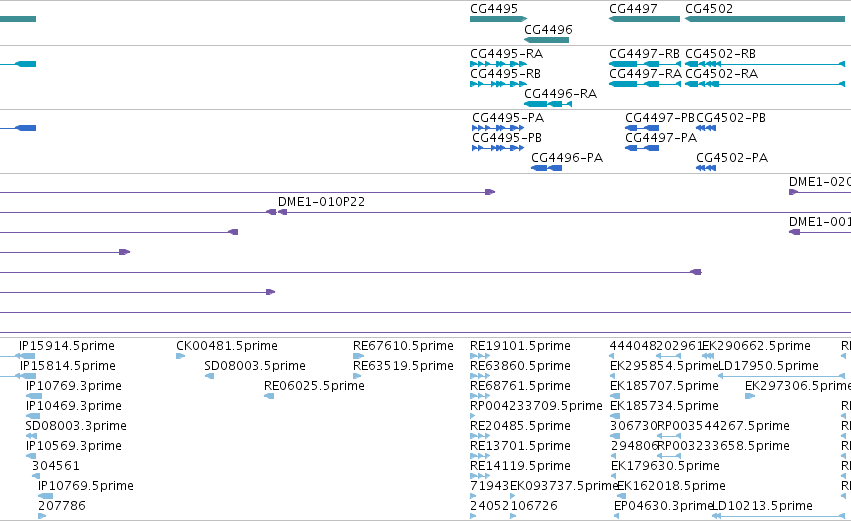Select transcript CG4502-RB label
Screen dimensions: 851x521
coord(720,54)
